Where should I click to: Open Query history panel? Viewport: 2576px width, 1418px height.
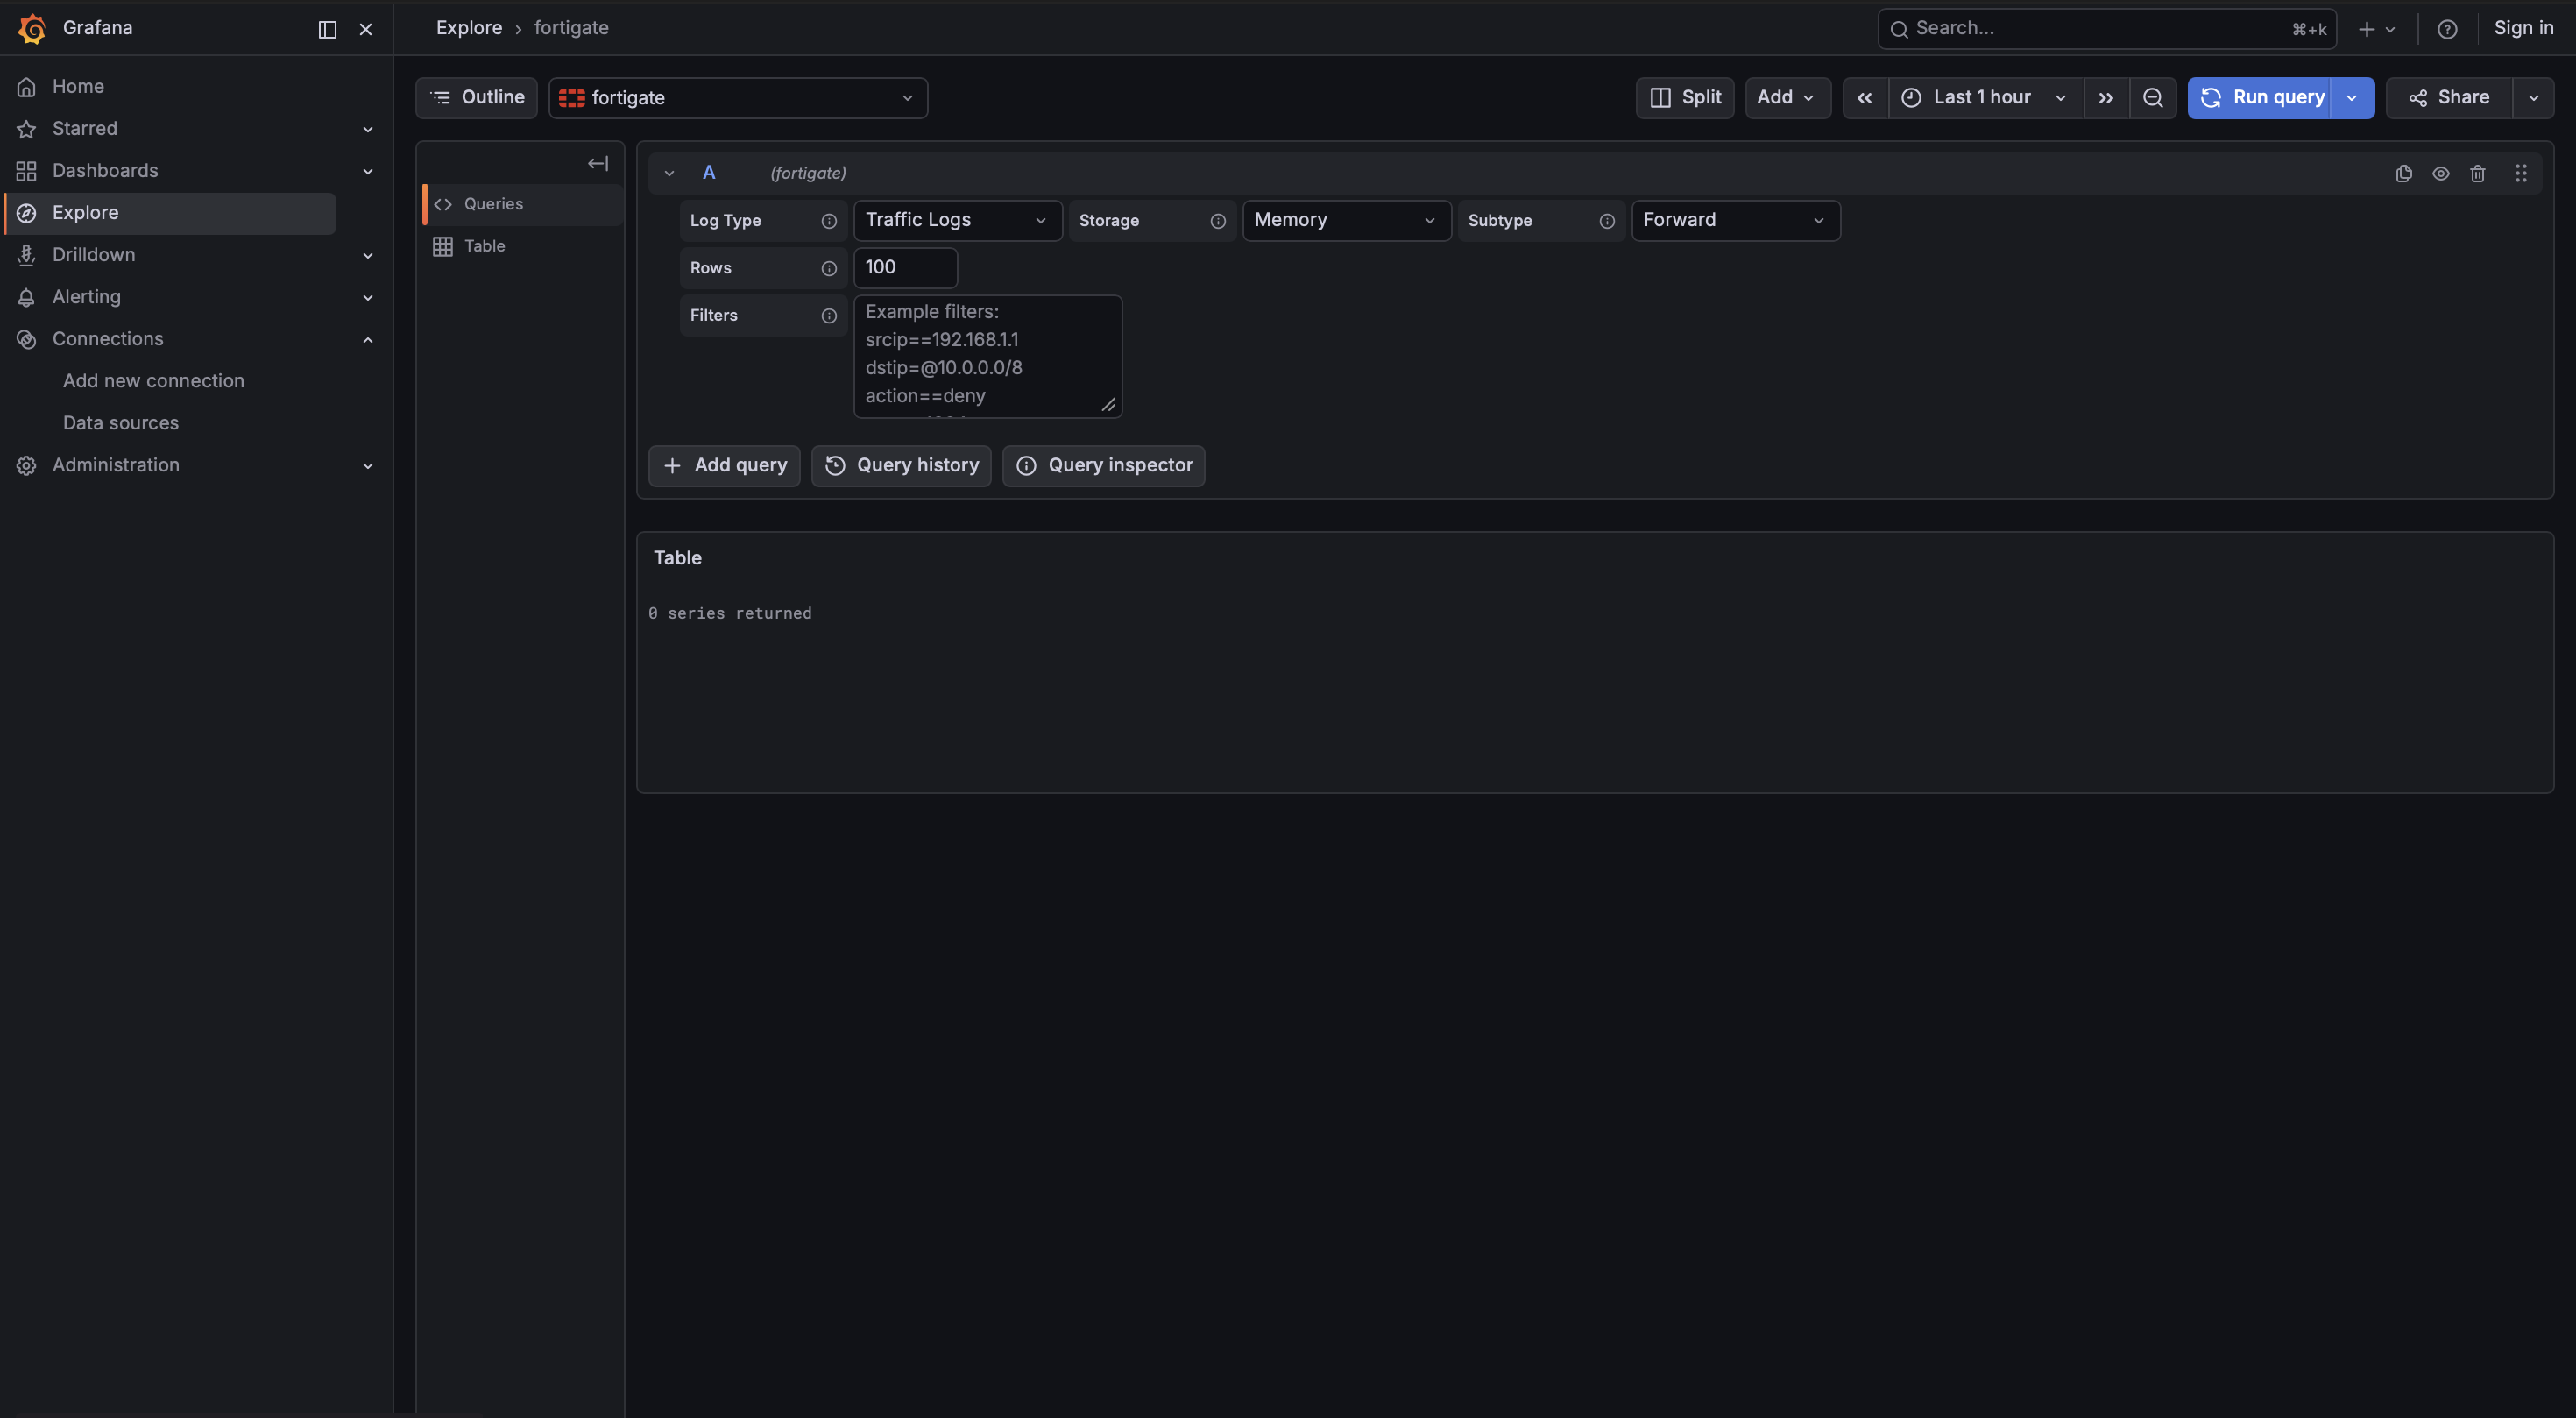point(901,465)
